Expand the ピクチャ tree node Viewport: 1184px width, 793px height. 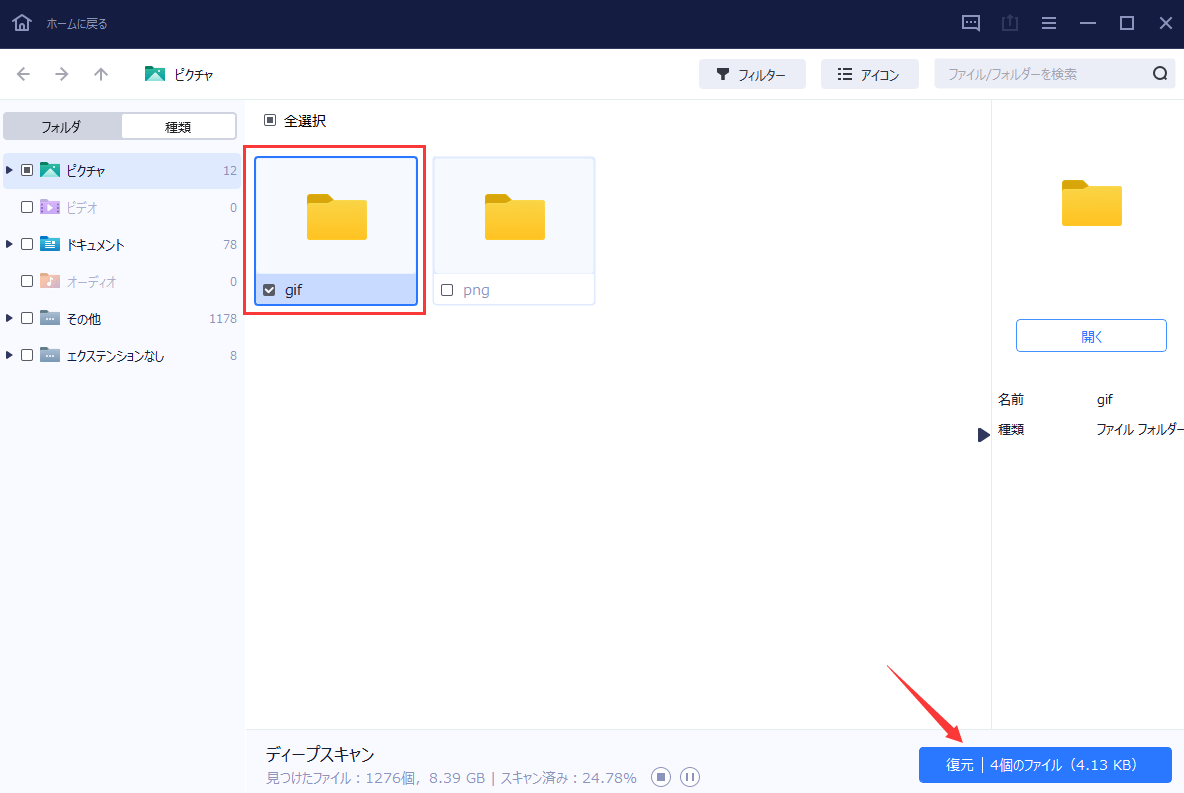tap(9, 170)
